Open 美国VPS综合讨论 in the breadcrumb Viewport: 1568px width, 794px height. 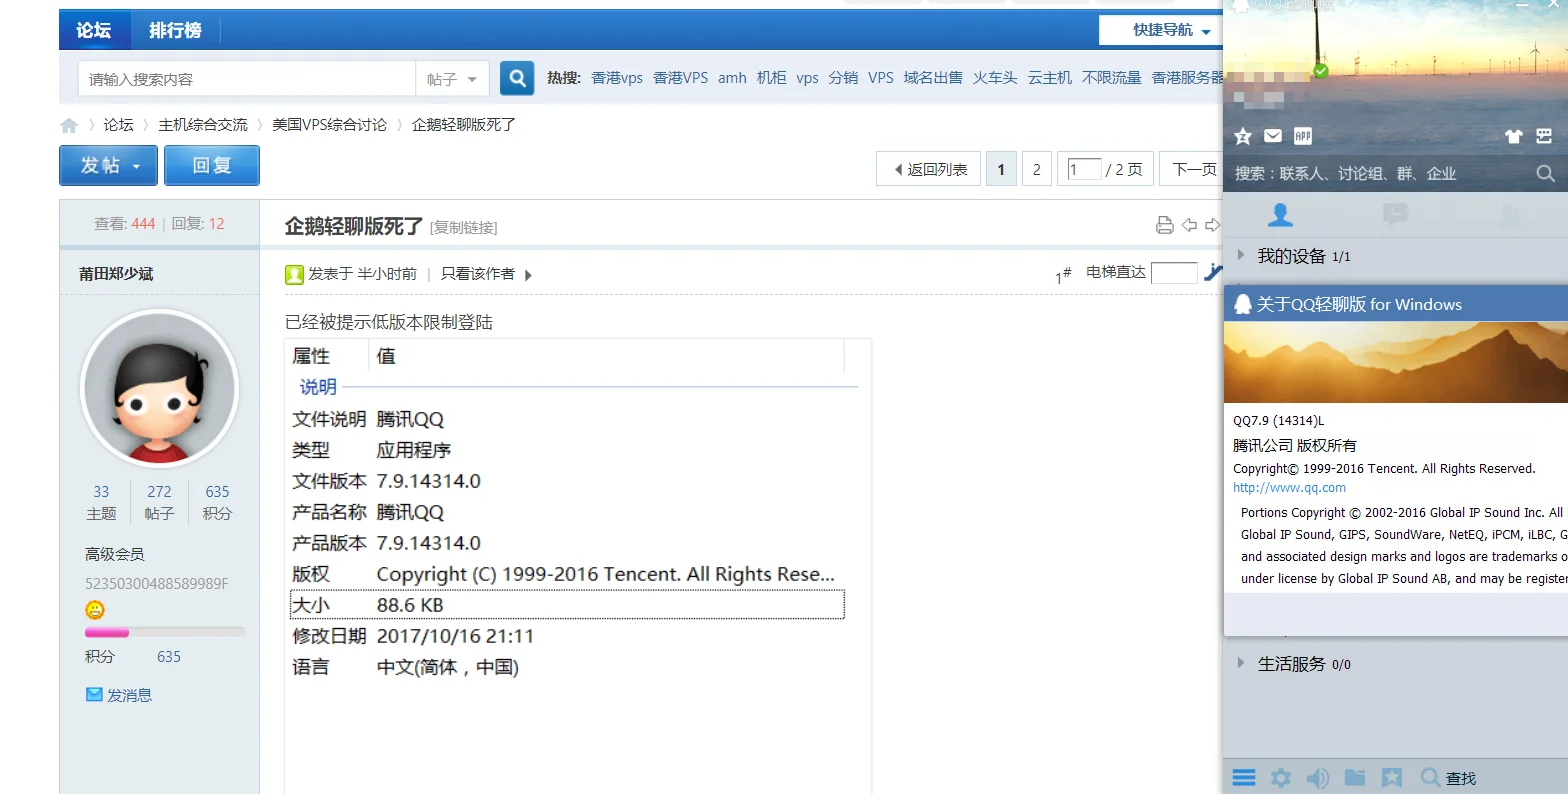click(329, 125)
